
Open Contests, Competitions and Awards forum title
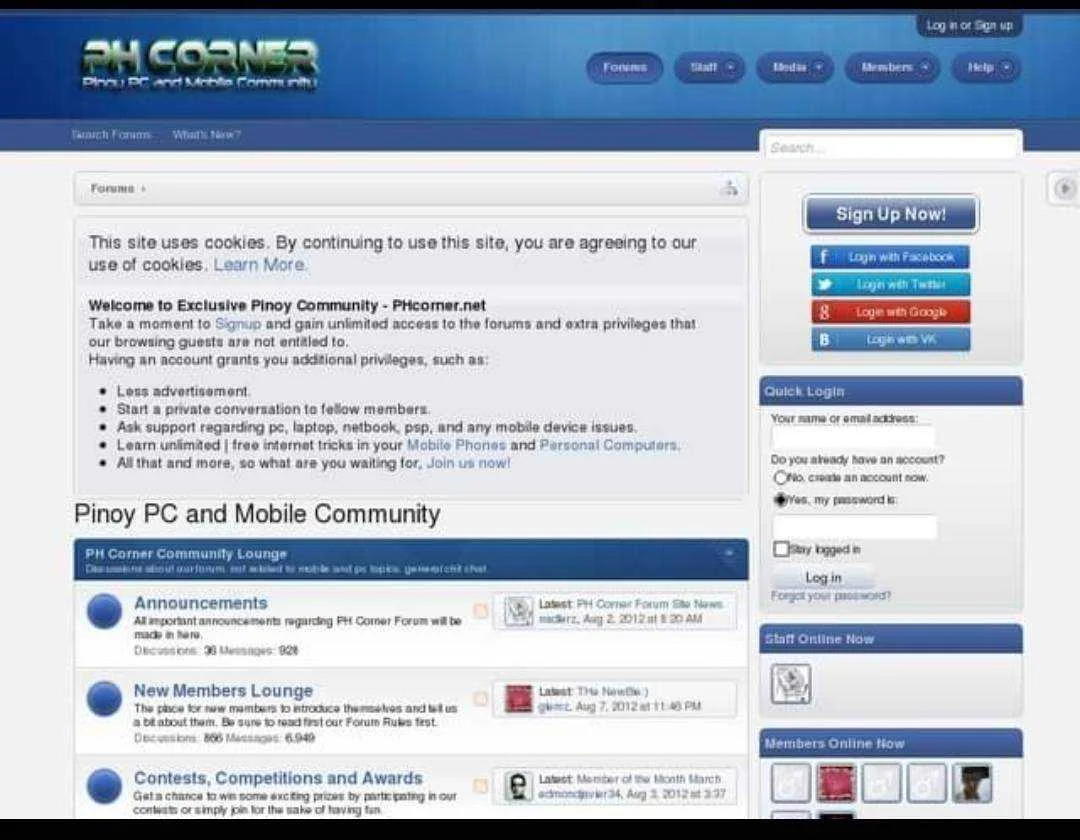[278, 777]
